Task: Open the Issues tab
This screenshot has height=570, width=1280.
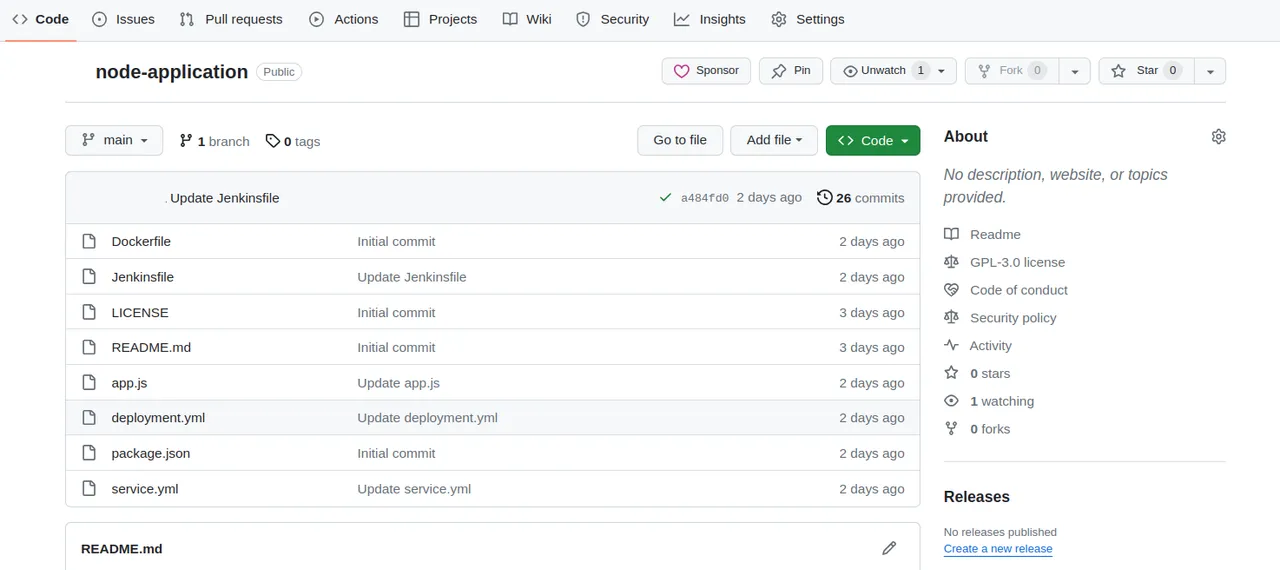Action: click(123, 19)
